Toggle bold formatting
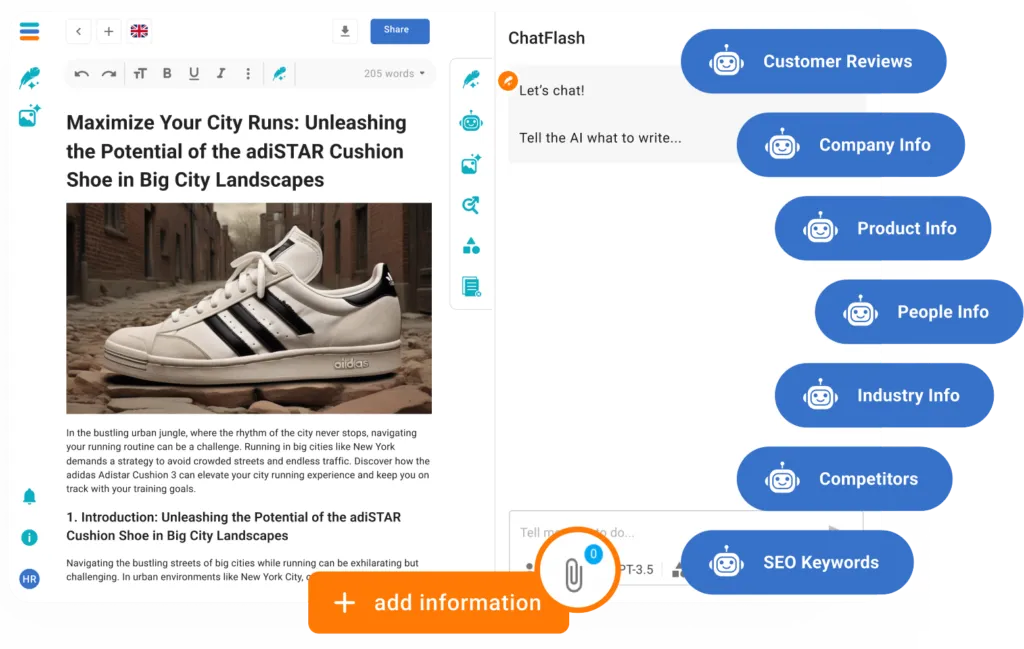The height and width of the screenshot is (649, 1024). 167,73
